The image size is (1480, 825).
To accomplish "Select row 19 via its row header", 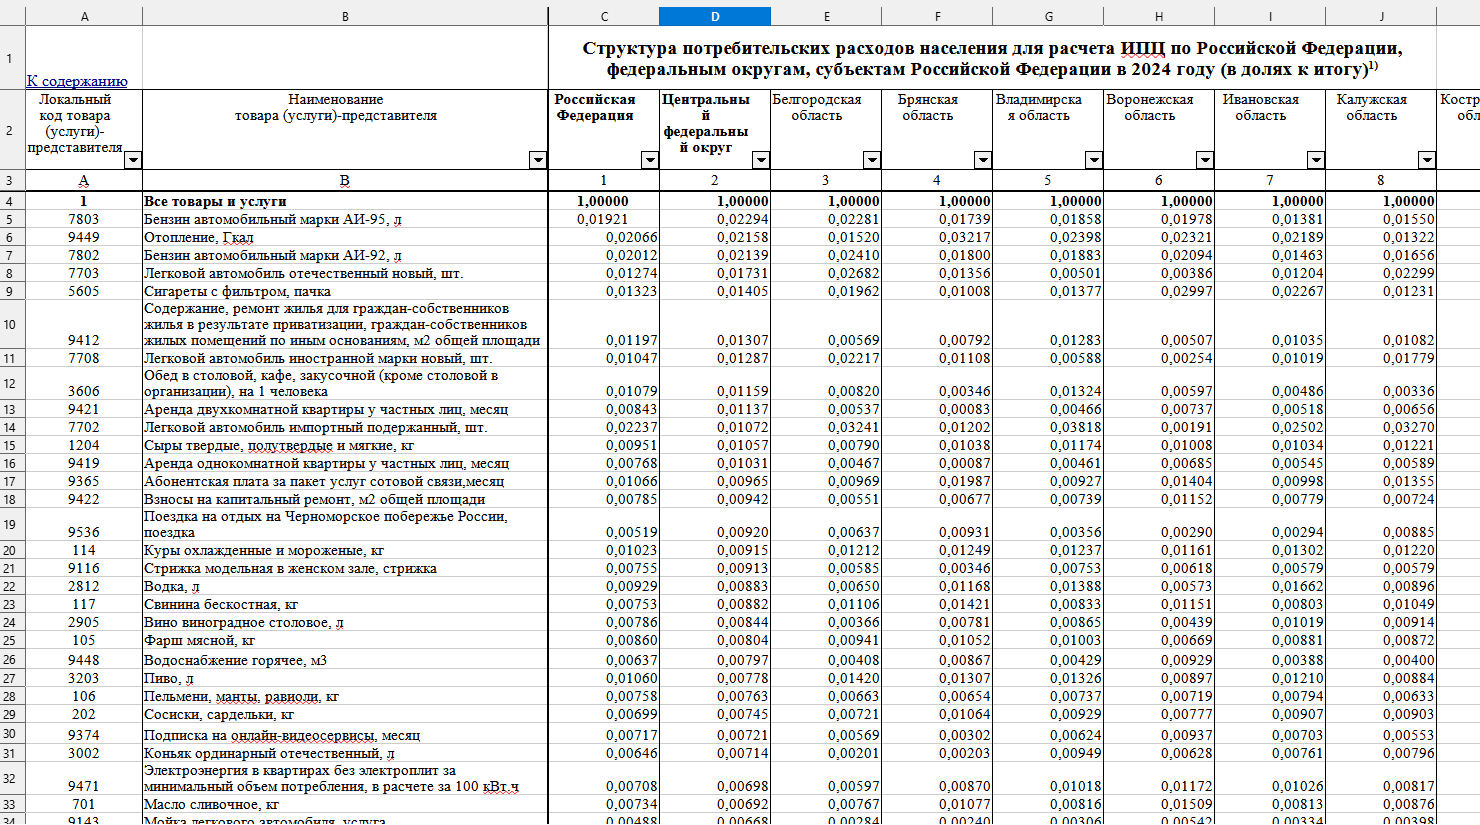I will pyautogui.click(x=12, y=524).
